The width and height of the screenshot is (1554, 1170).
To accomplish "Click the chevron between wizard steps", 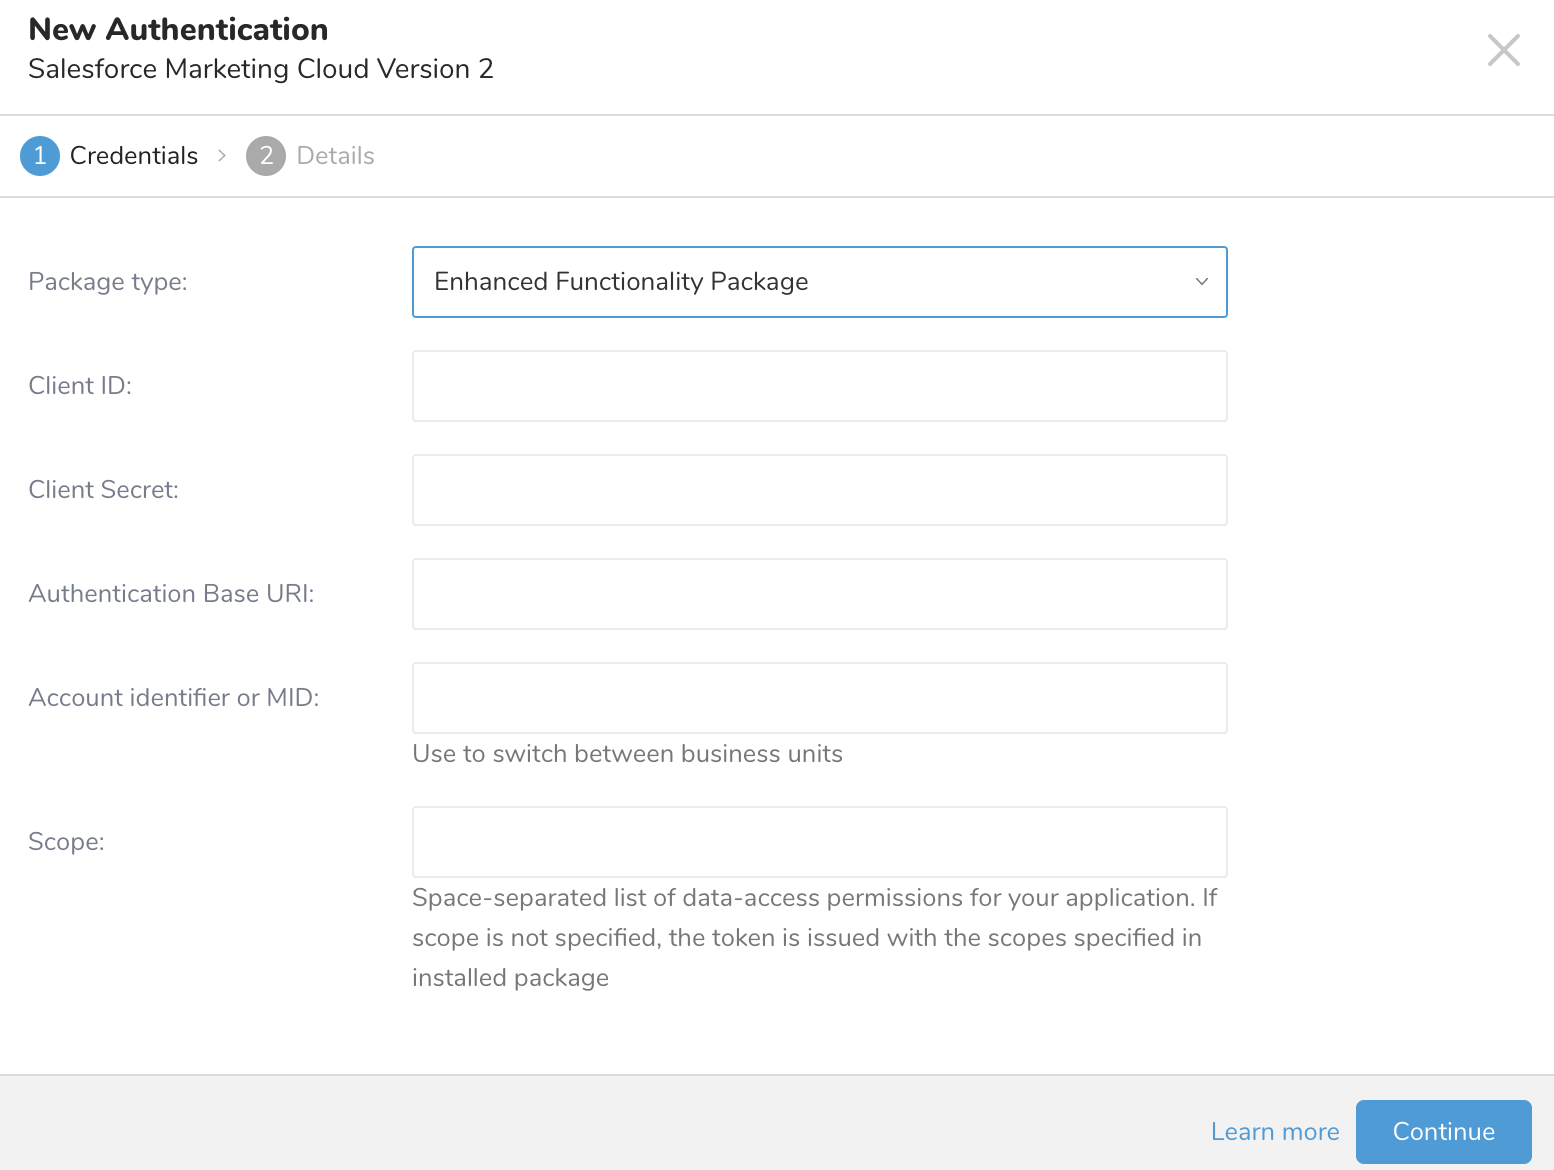I will click(222, 156).
